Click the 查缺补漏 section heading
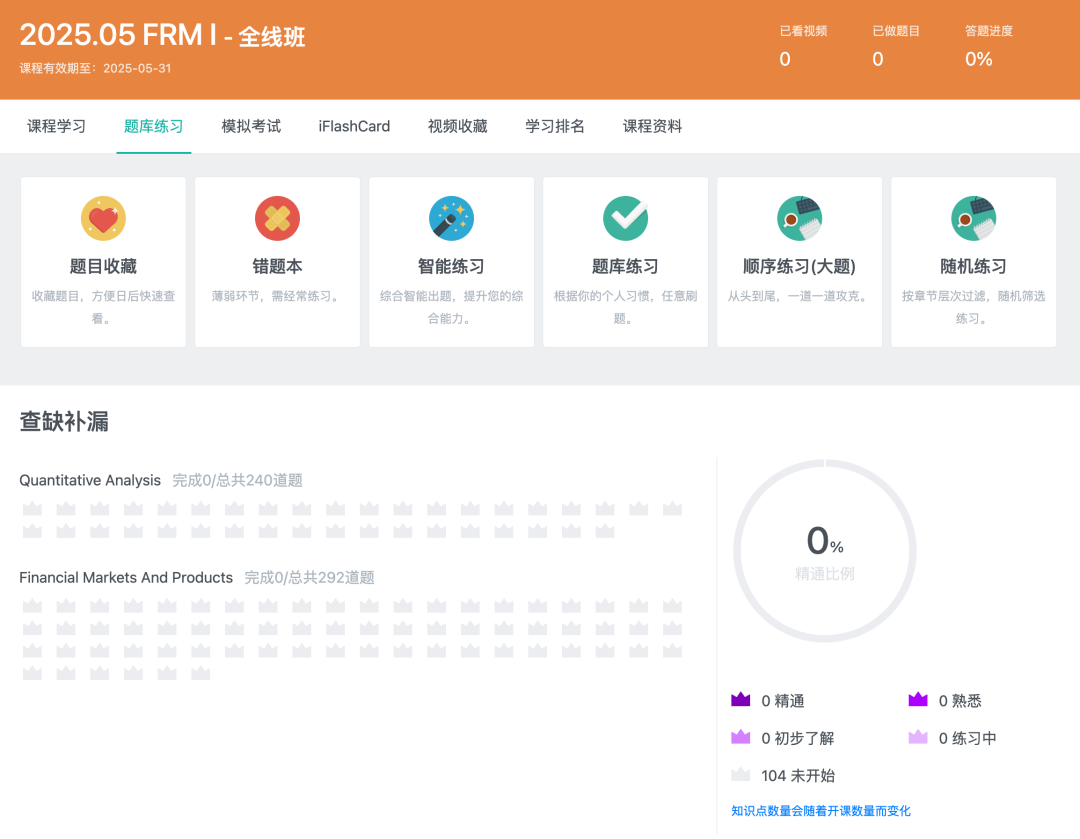The image size is (1080, 839). [x=64, y=421]
